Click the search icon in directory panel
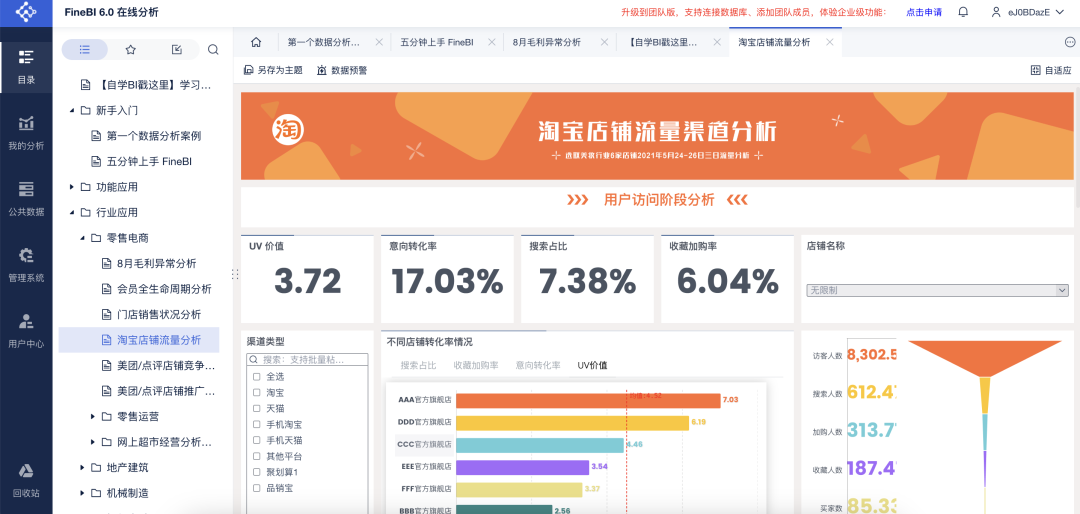 213,49
